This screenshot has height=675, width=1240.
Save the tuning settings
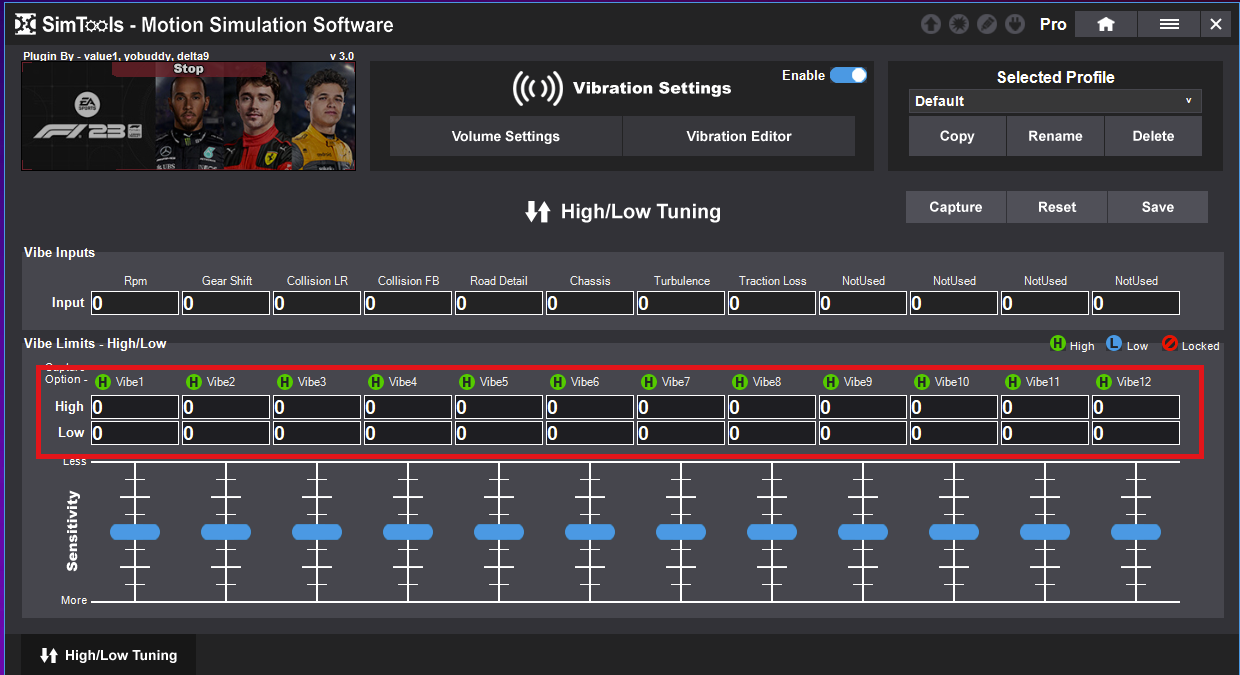pos(1158,207)
